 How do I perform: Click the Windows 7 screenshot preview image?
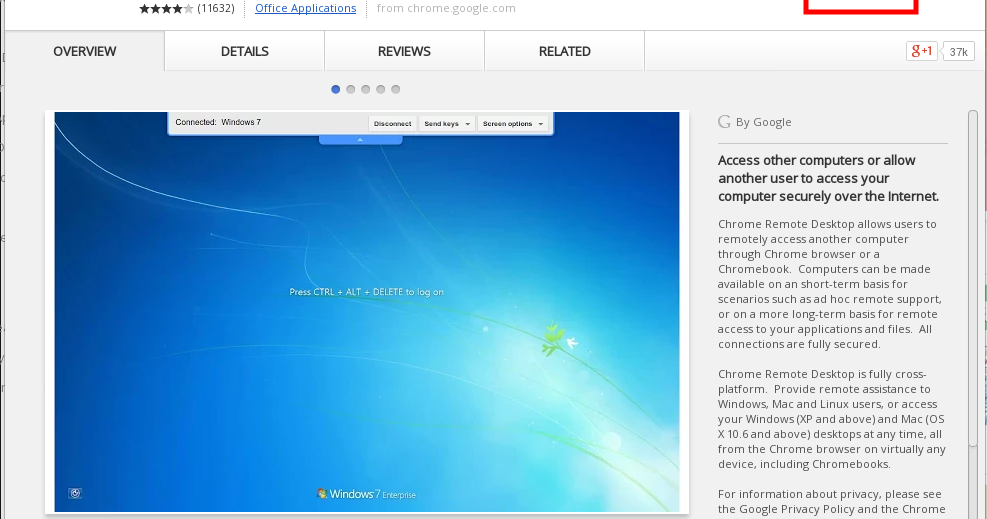pyautogui.click(x=367, y=312)
